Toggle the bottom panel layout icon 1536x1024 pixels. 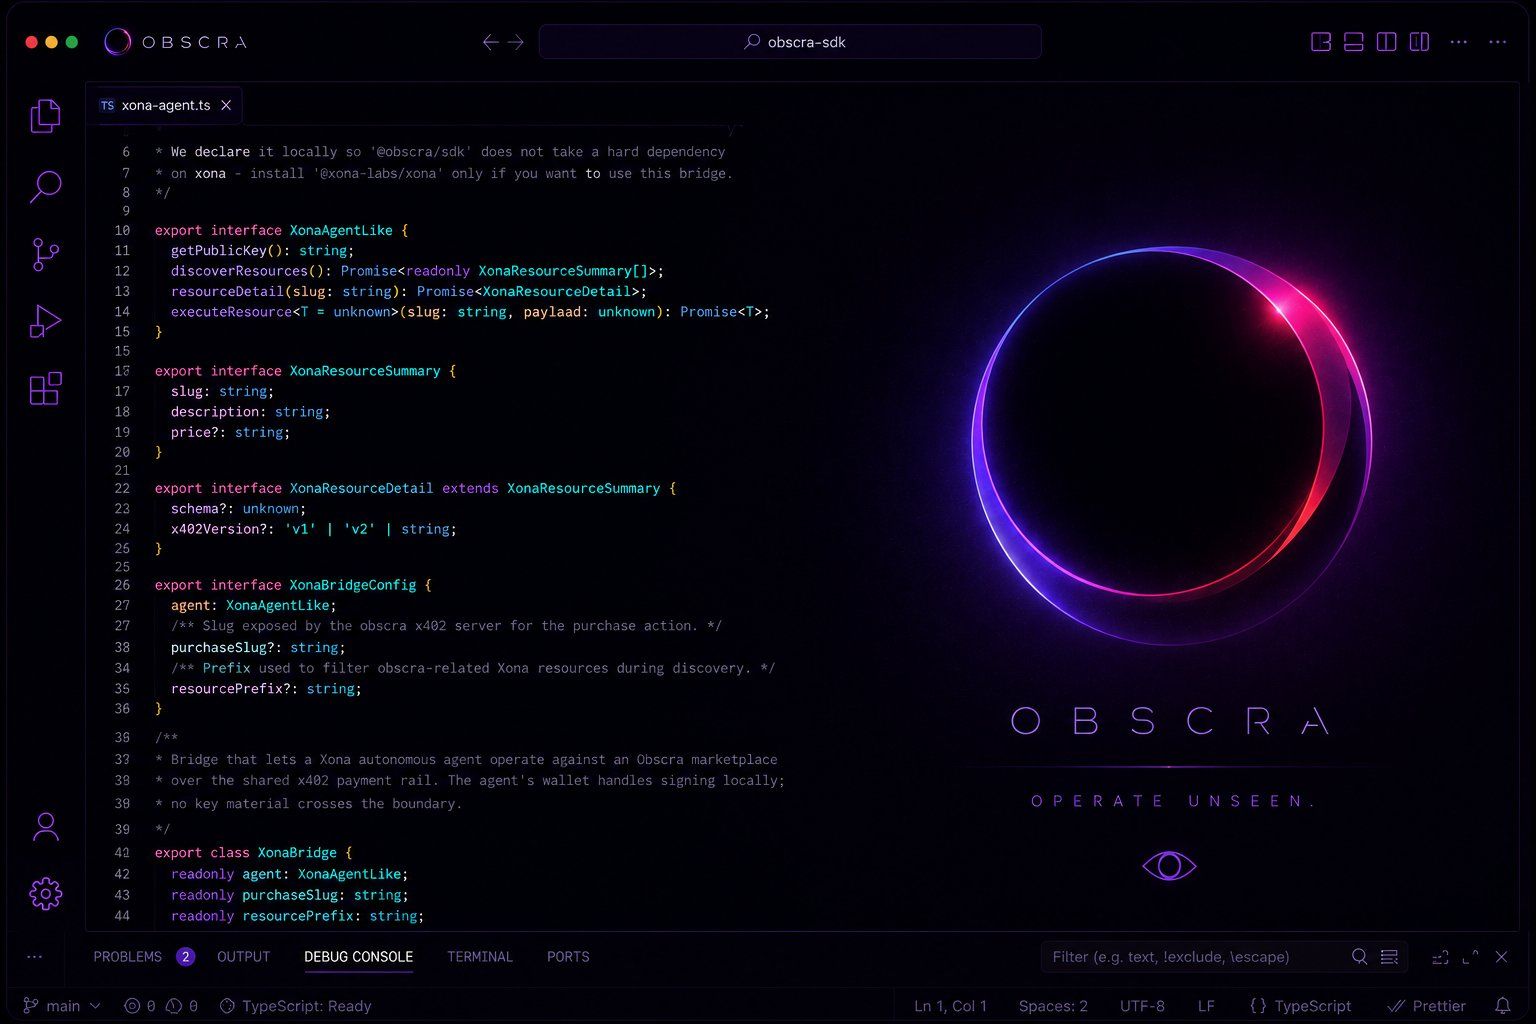pos(1354,42)
